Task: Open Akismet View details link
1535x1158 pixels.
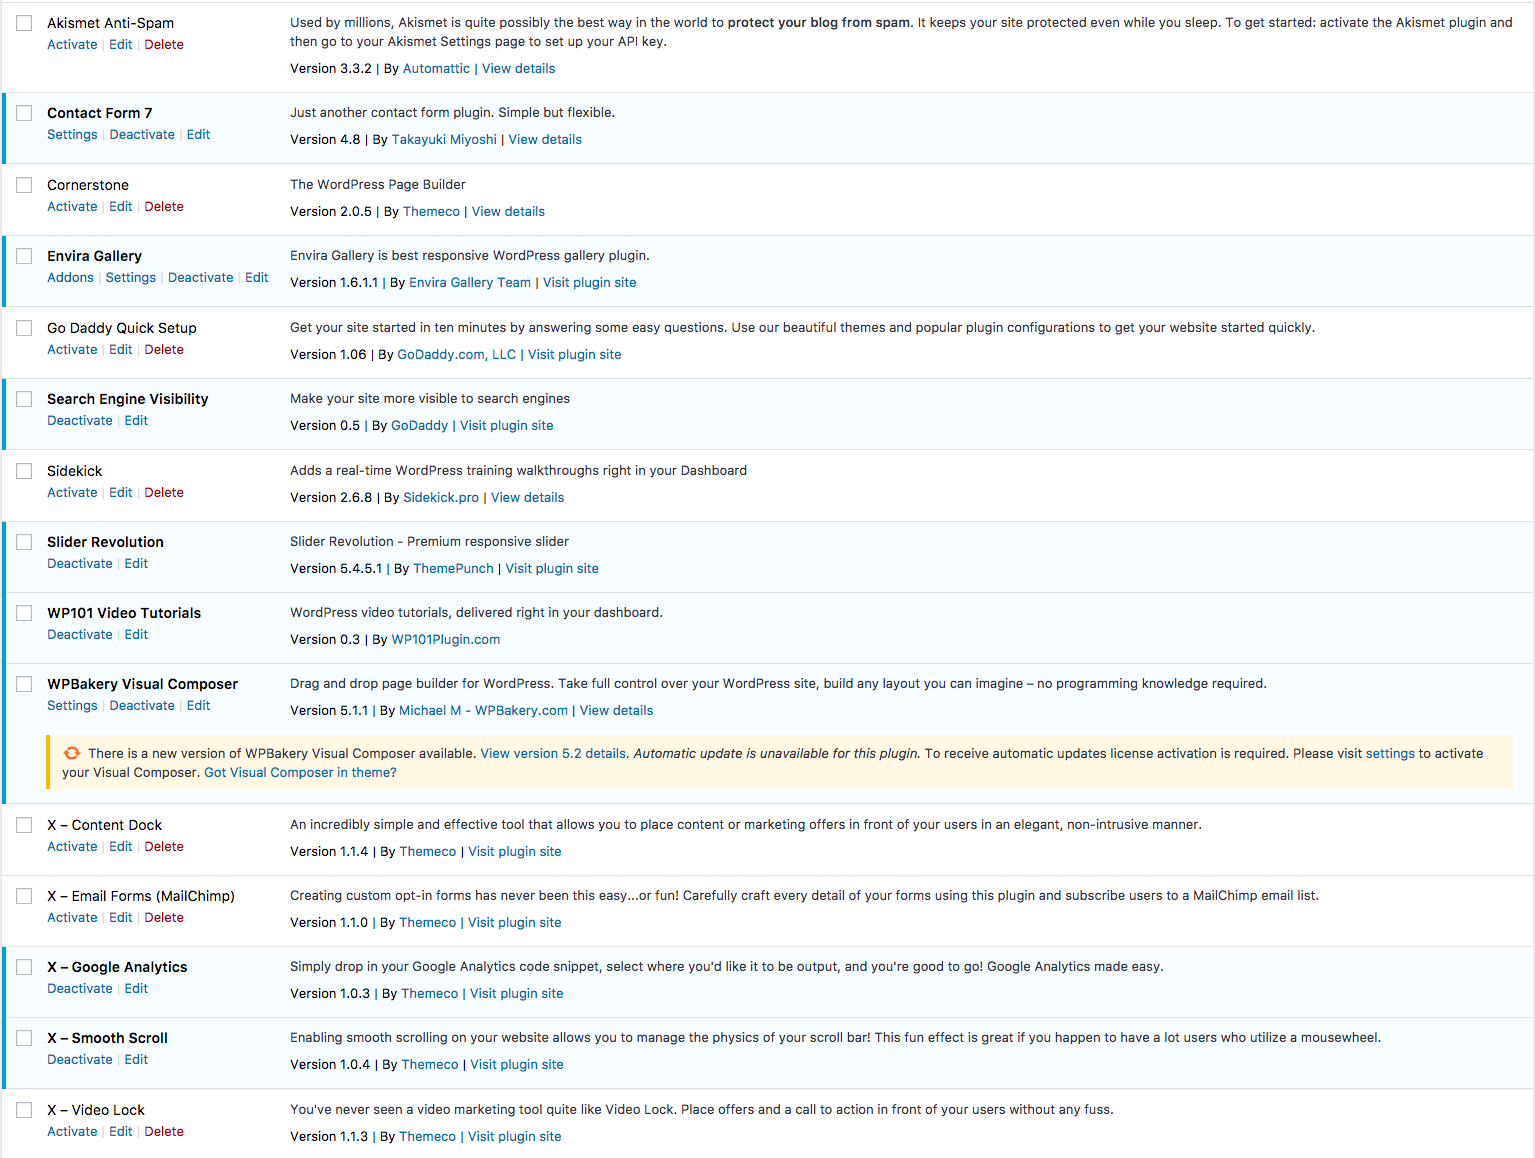Action: click(518, 68)
